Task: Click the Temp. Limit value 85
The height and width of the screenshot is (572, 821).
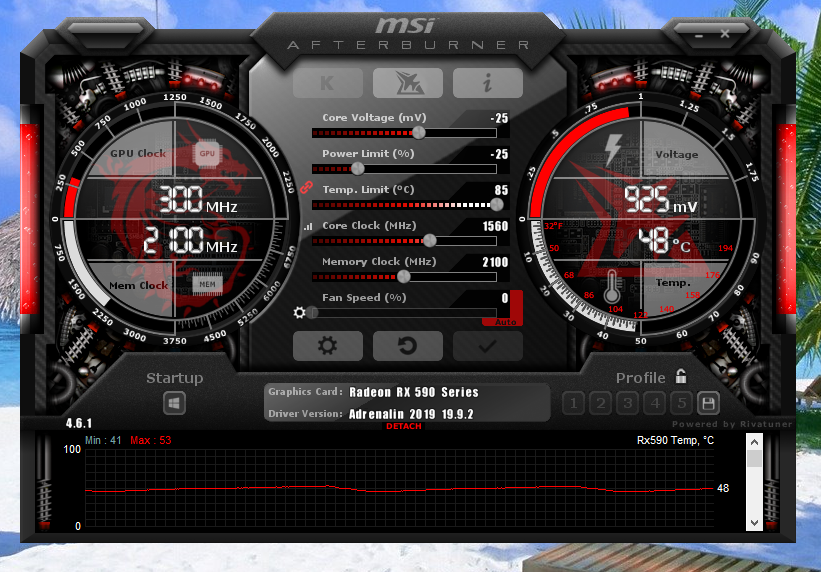Action: point(501,190)
